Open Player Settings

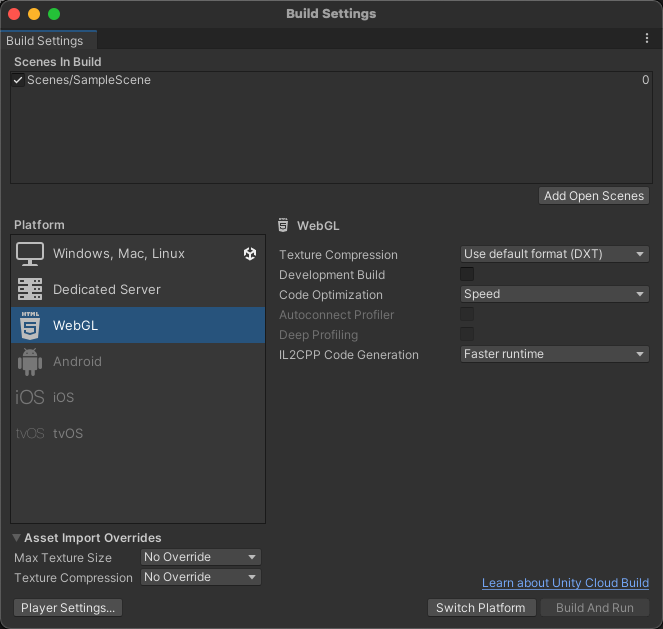[68, 608]
